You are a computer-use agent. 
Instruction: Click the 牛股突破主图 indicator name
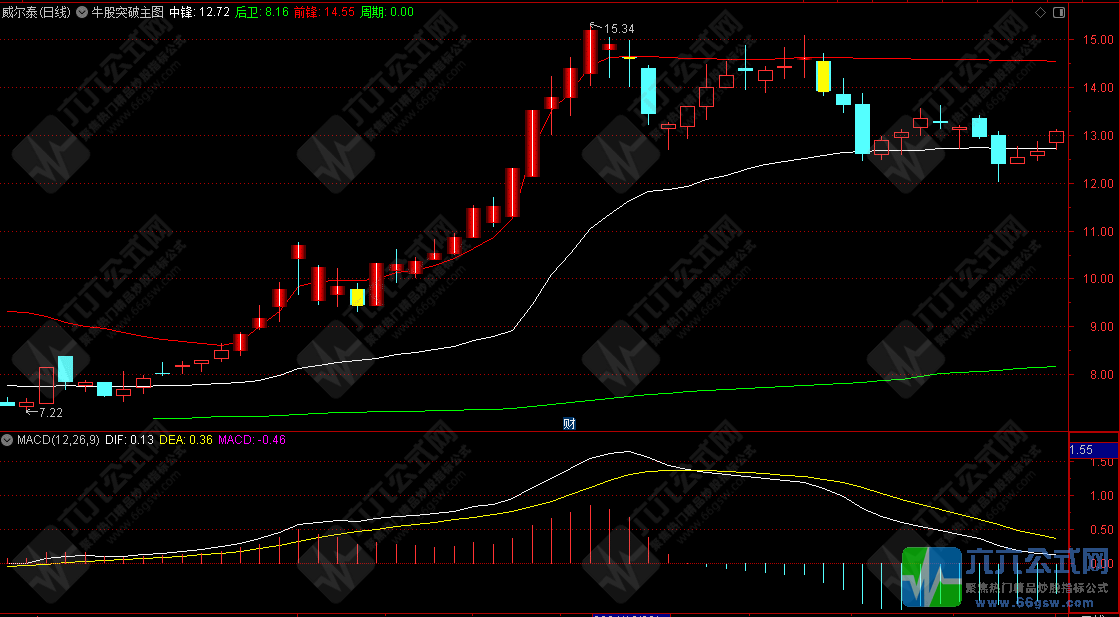tap(129, 11)
